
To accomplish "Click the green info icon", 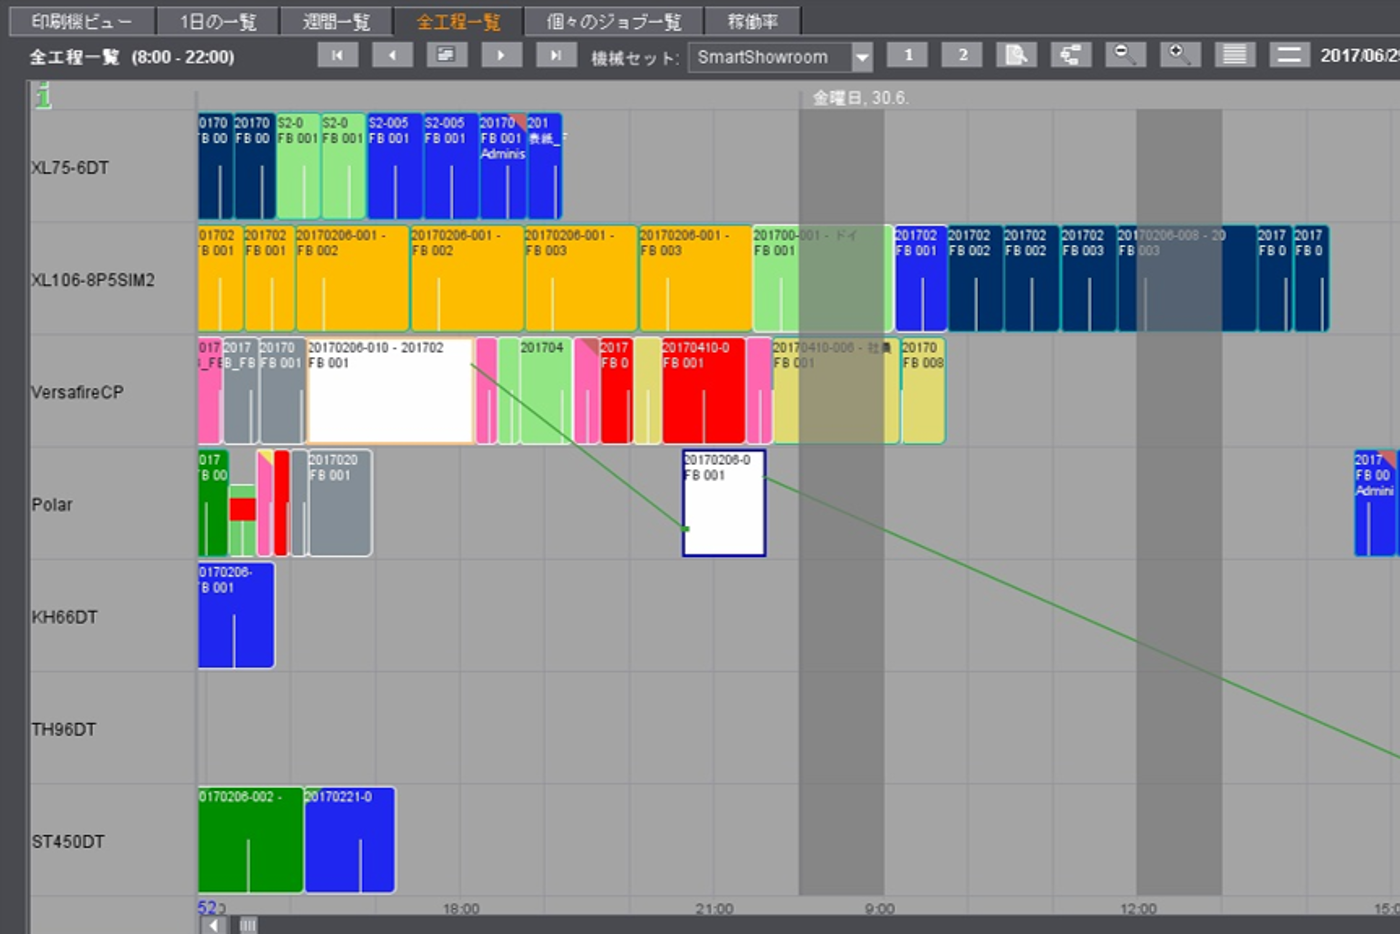I will coord(43,96).
